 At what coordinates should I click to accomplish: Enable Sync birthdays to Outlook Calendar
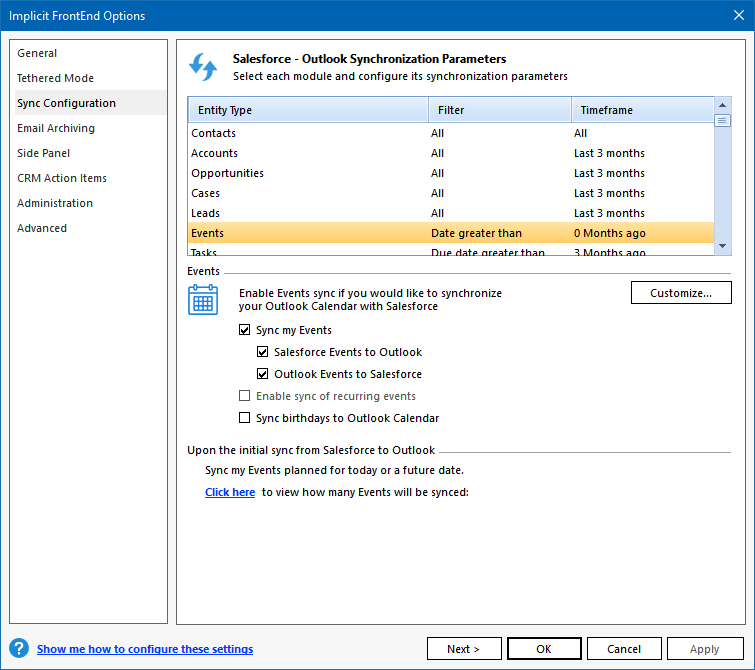point(245,418)
